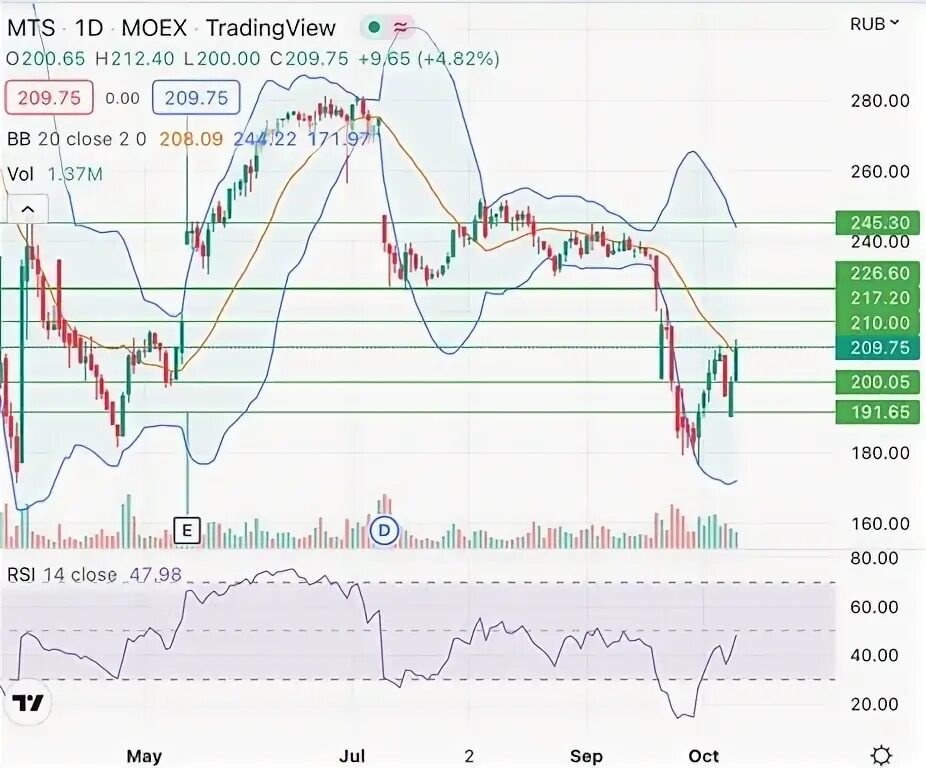Click the low price L200.00 value

[221, 59]
